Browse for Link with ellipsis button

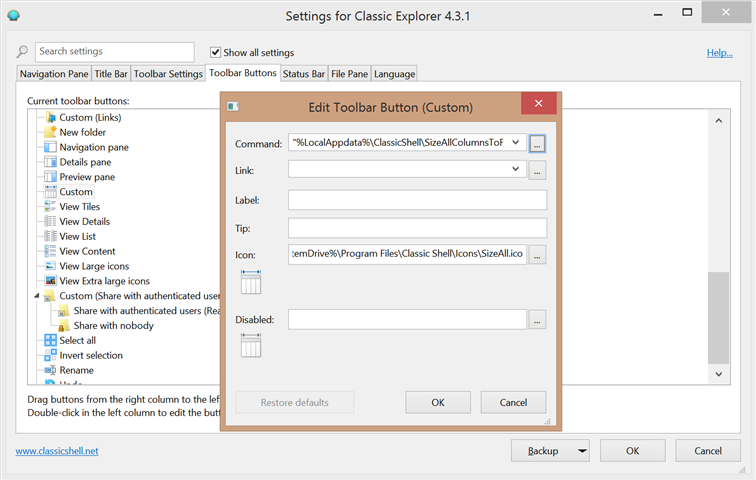click(537, 170)
